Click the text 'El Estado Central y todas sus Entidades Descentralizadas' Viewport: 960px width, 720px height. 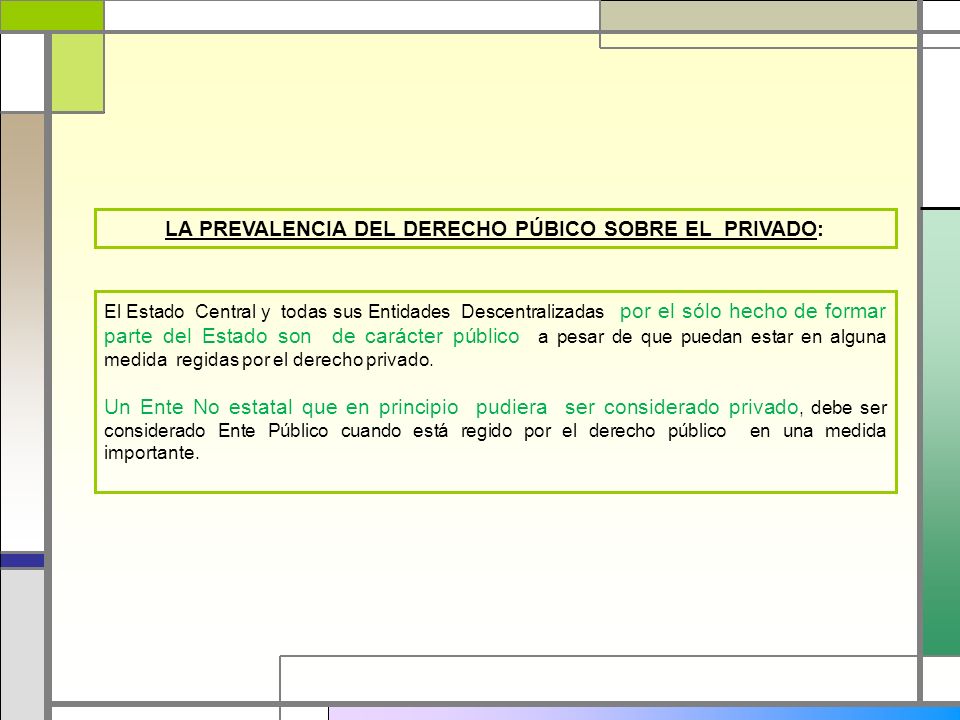click(x=354, y=312)
